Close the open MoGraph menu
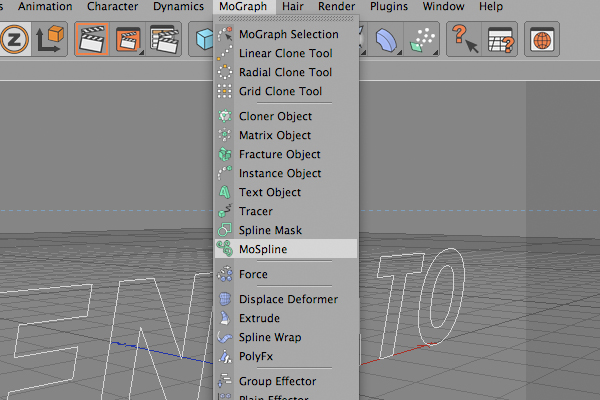The image size is (600, 400). coord(243,7)
